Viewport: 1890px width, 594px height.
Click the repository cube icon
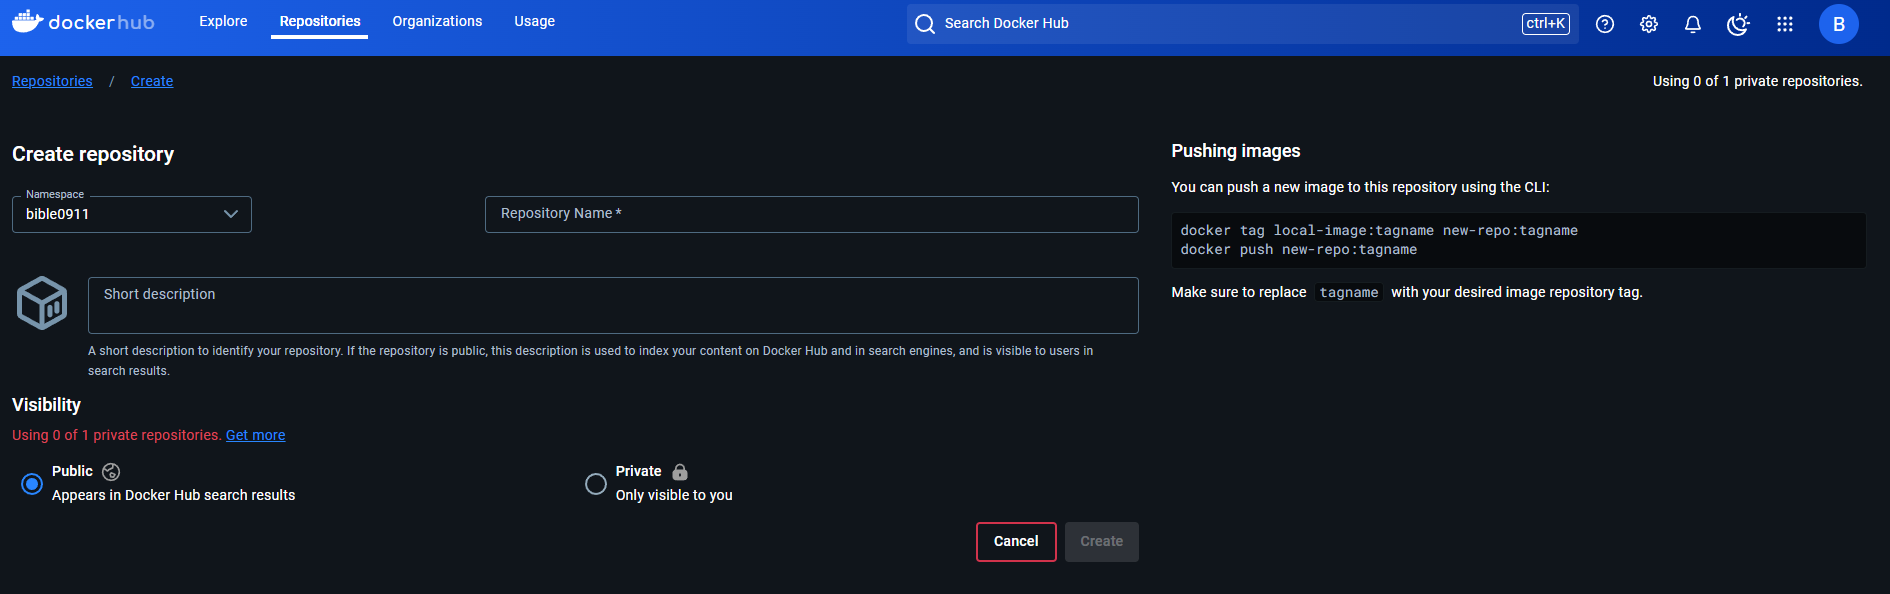pyautogui.click(x=42, y=303)
